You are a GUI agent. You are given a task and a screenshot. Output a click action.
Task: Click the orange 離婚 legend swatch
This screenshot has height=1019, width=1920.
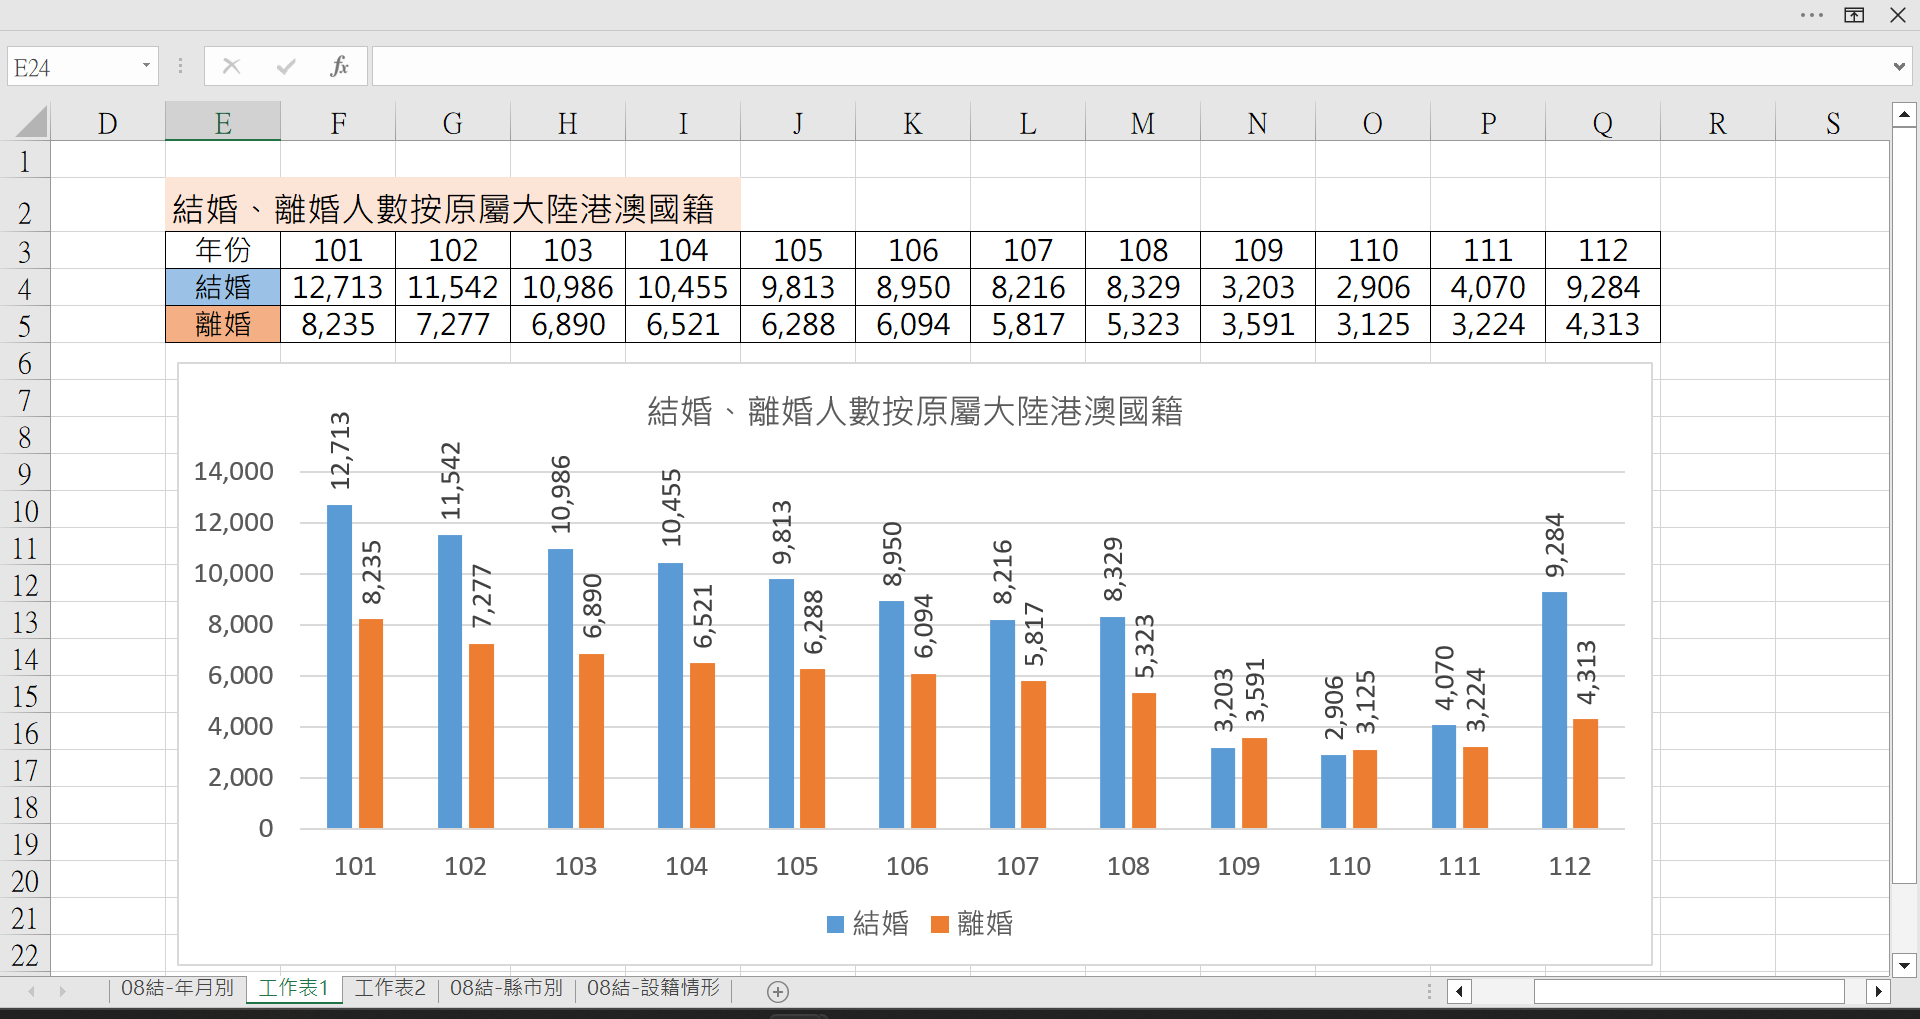pyautogui.click(x=940, y=924)
